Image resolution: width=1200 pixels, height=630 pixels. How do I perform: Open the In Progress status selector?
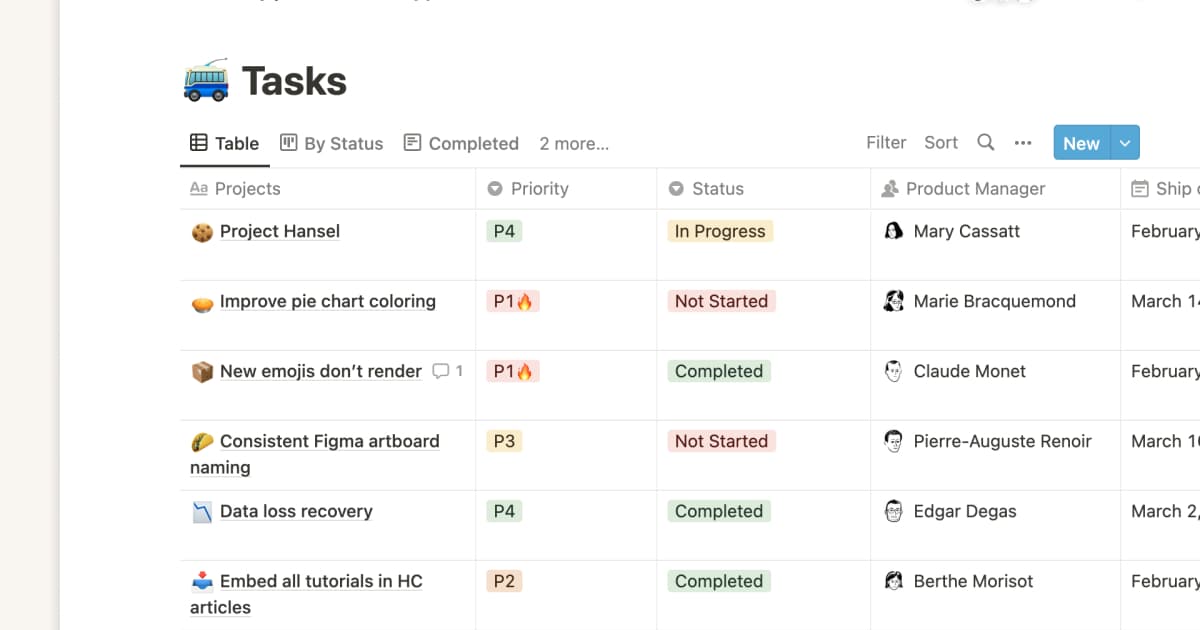pyautogui.click(x=720, y=231)
